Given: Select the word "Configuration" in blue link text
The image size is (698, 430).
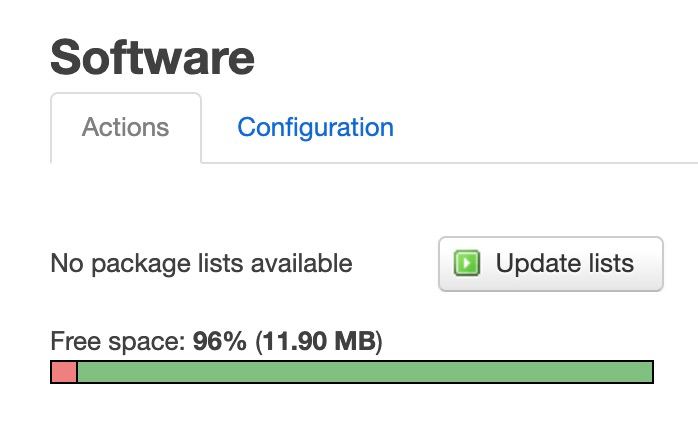Looking at the screenshot, I should click(x=315, y=127).
